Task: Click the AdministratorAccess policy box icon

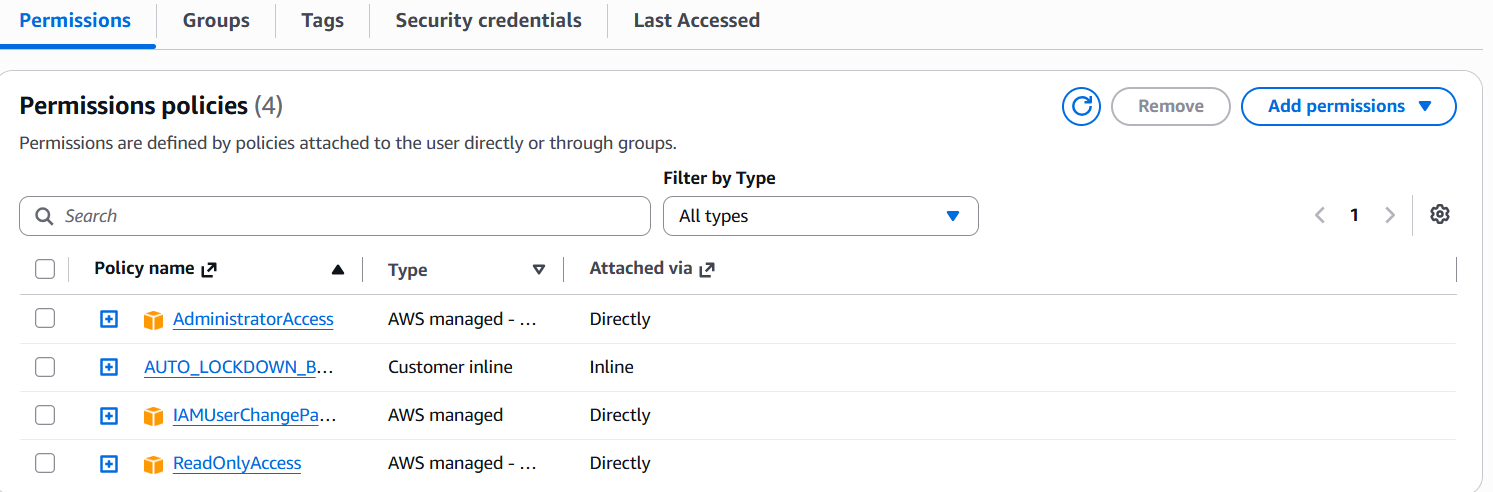Action: 153,320
